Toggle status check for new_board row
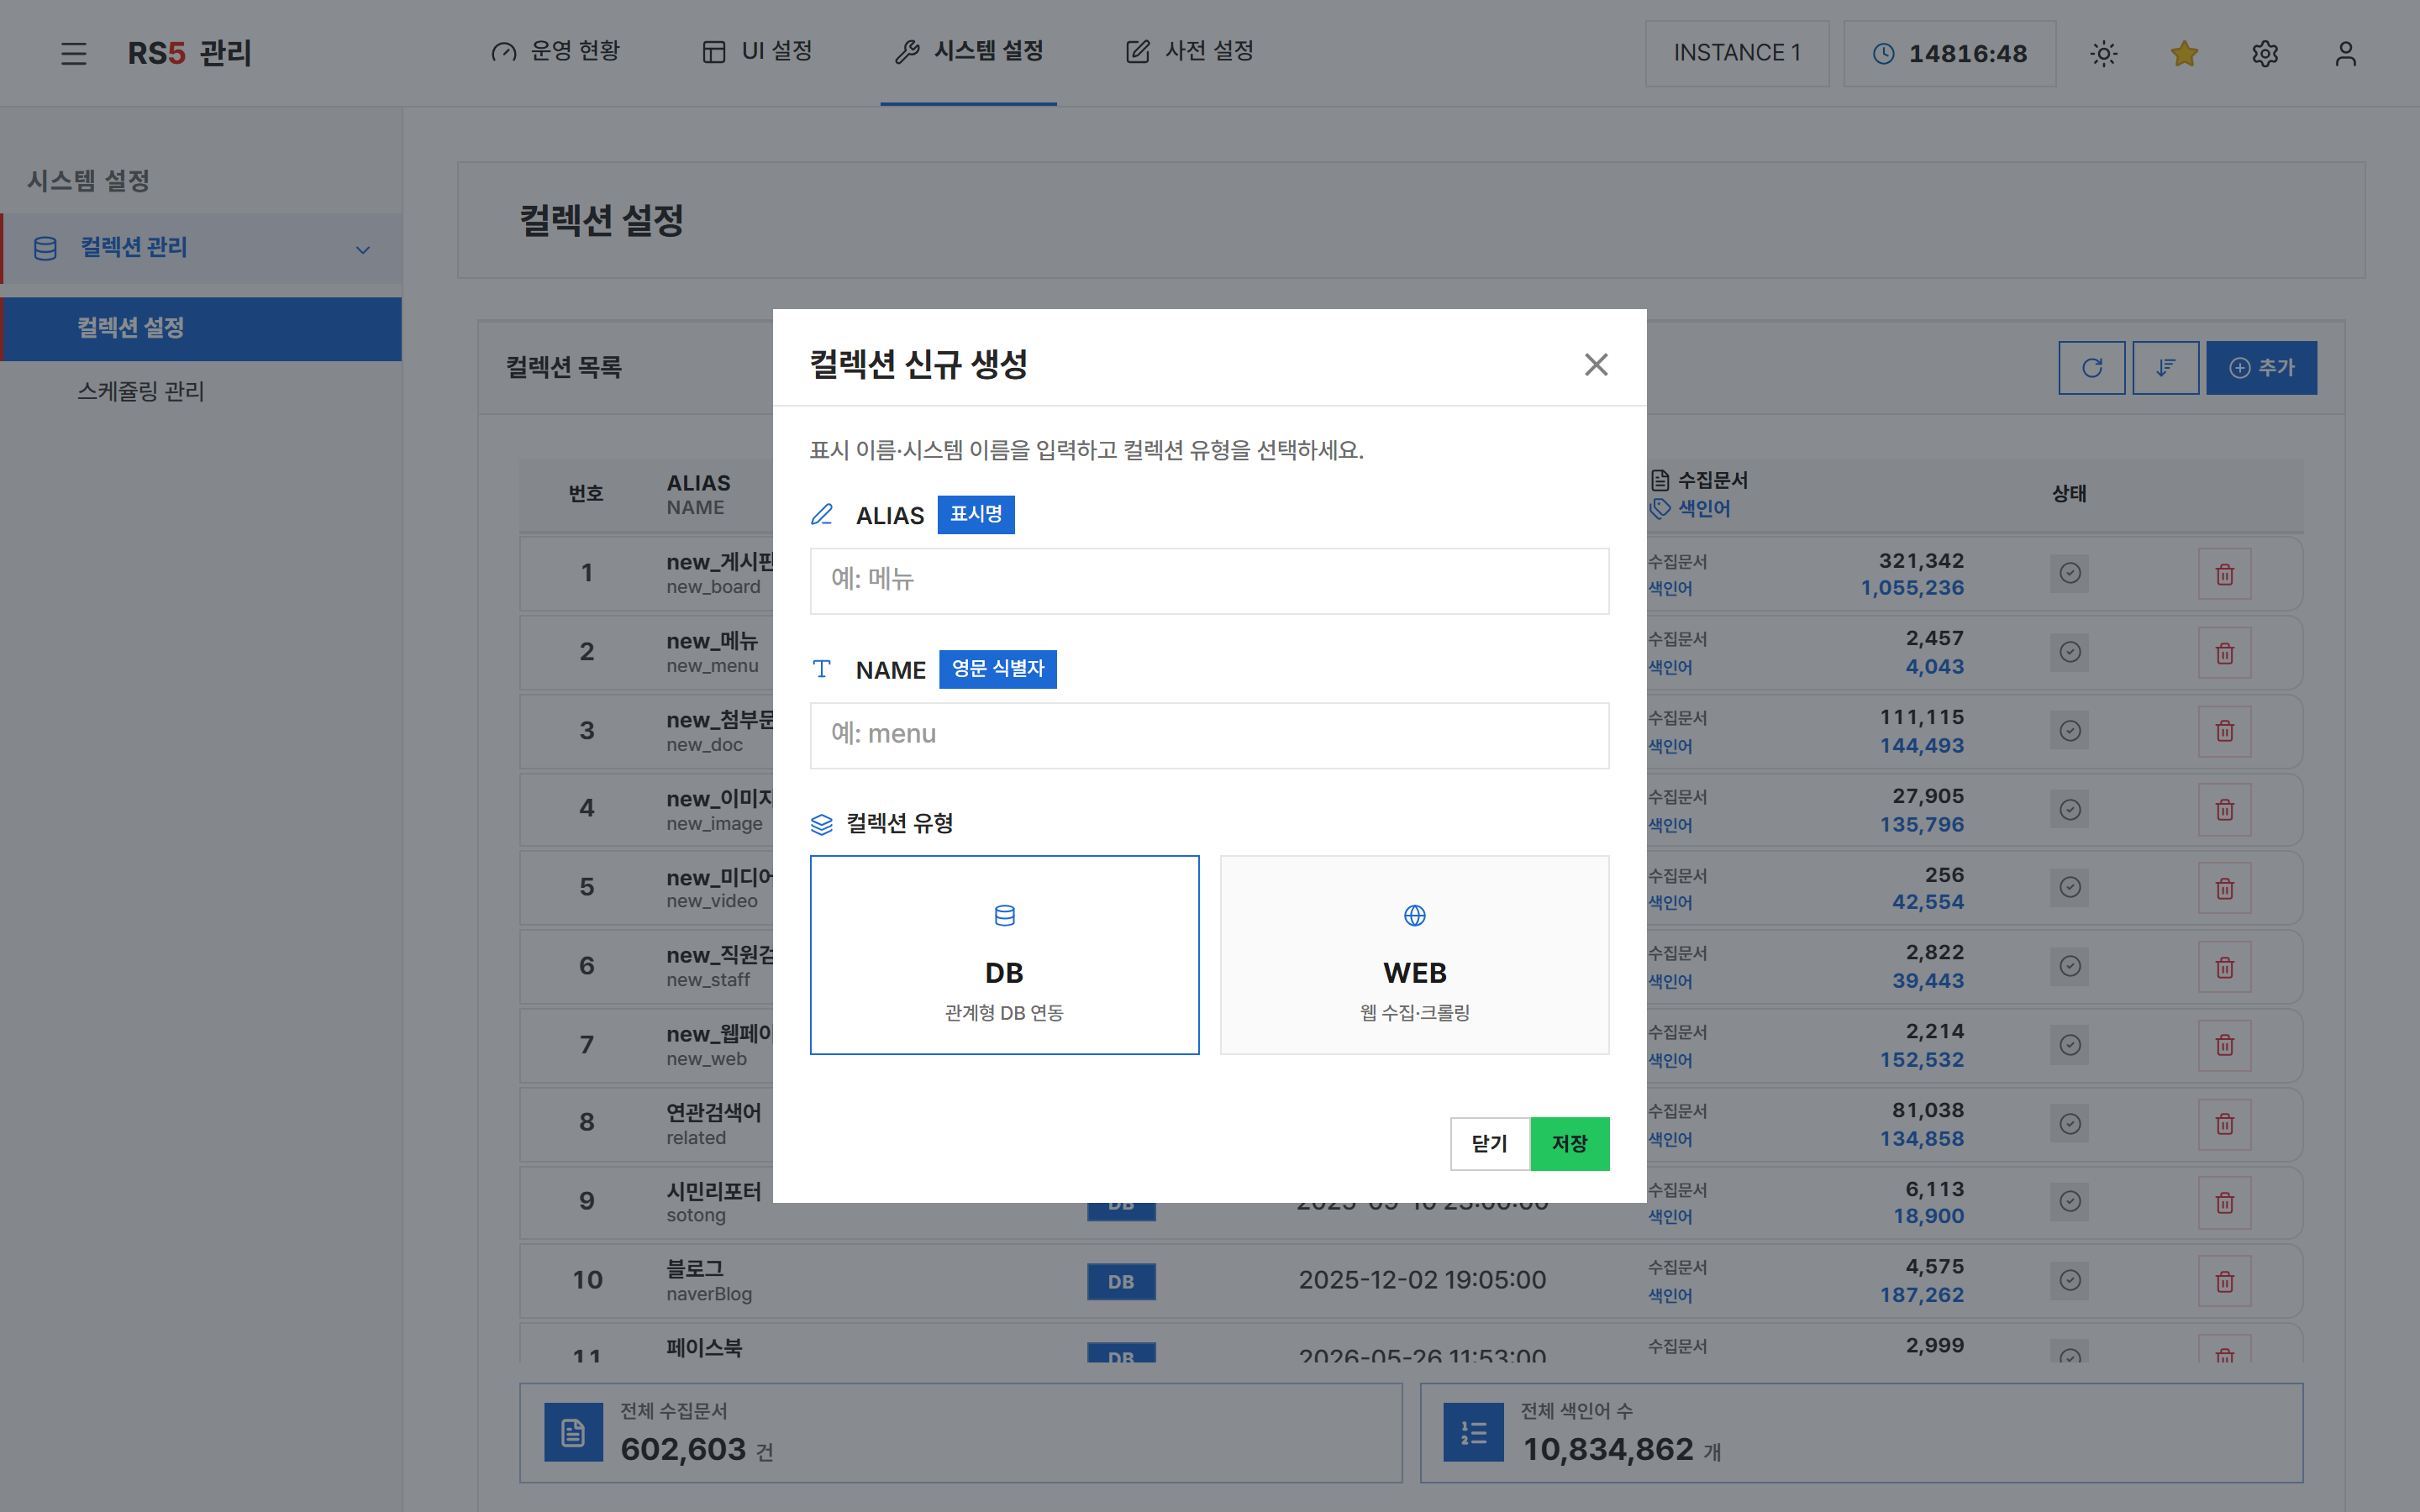Viewport: 2420px width, 1512px height. 2070,573
